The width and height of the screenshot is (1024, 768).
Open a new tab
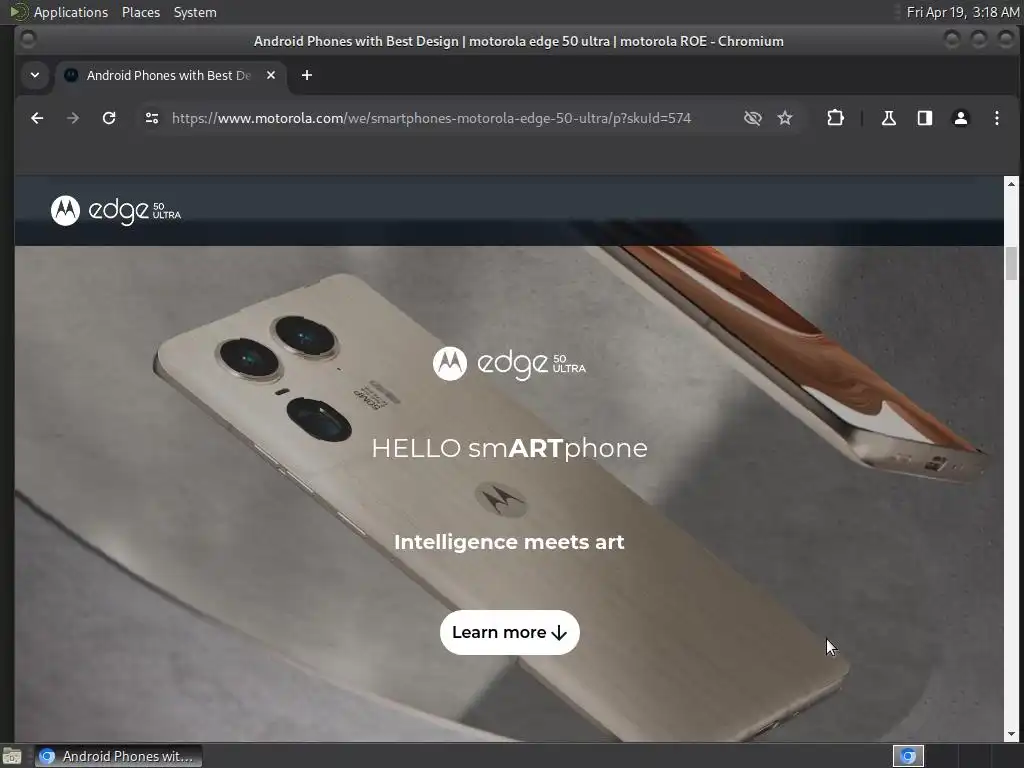coord(307,75)
